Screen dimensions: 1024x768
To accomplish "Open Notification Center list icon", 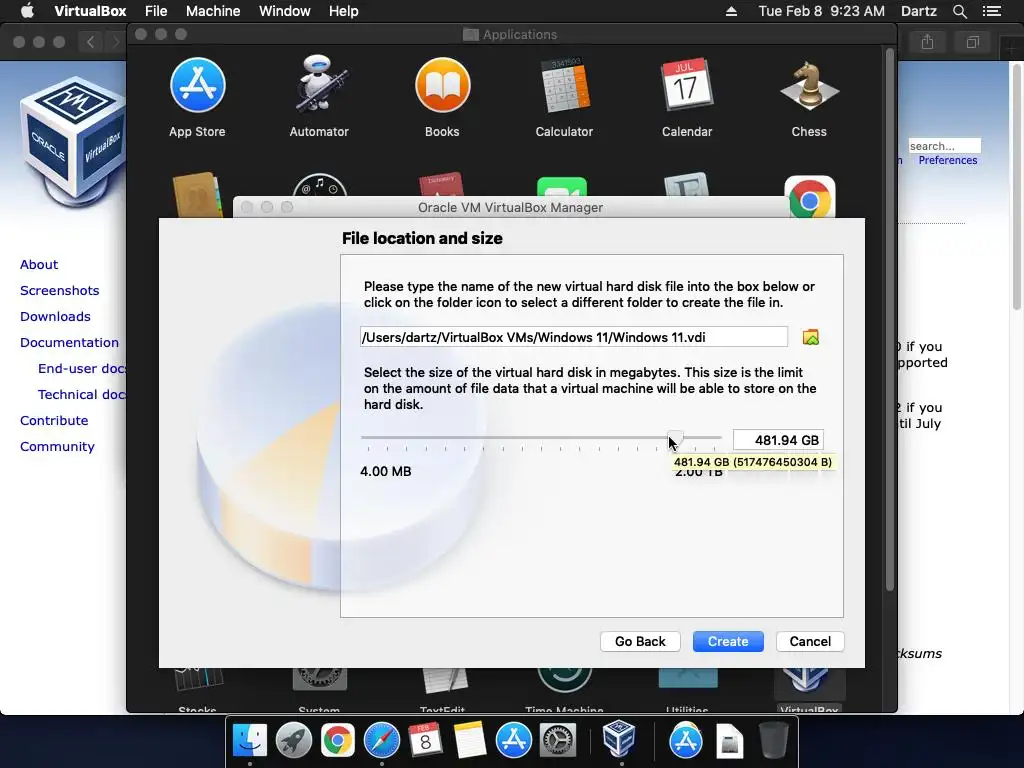I will click(991, 11).
